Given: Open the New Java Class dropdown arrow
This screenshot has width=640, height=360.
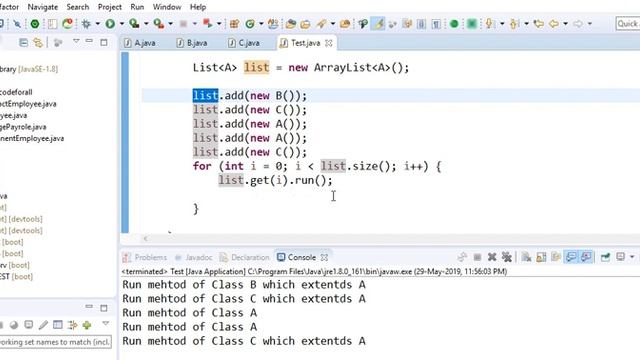Looking at the screenshot, I should click(261, 24).
